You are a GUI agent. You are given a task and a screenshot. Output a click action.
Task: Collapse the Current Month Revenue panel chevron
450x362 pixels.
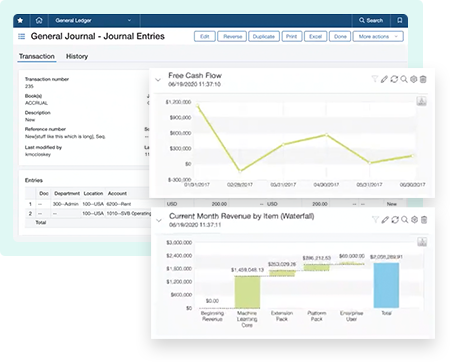tap(159, 220)
